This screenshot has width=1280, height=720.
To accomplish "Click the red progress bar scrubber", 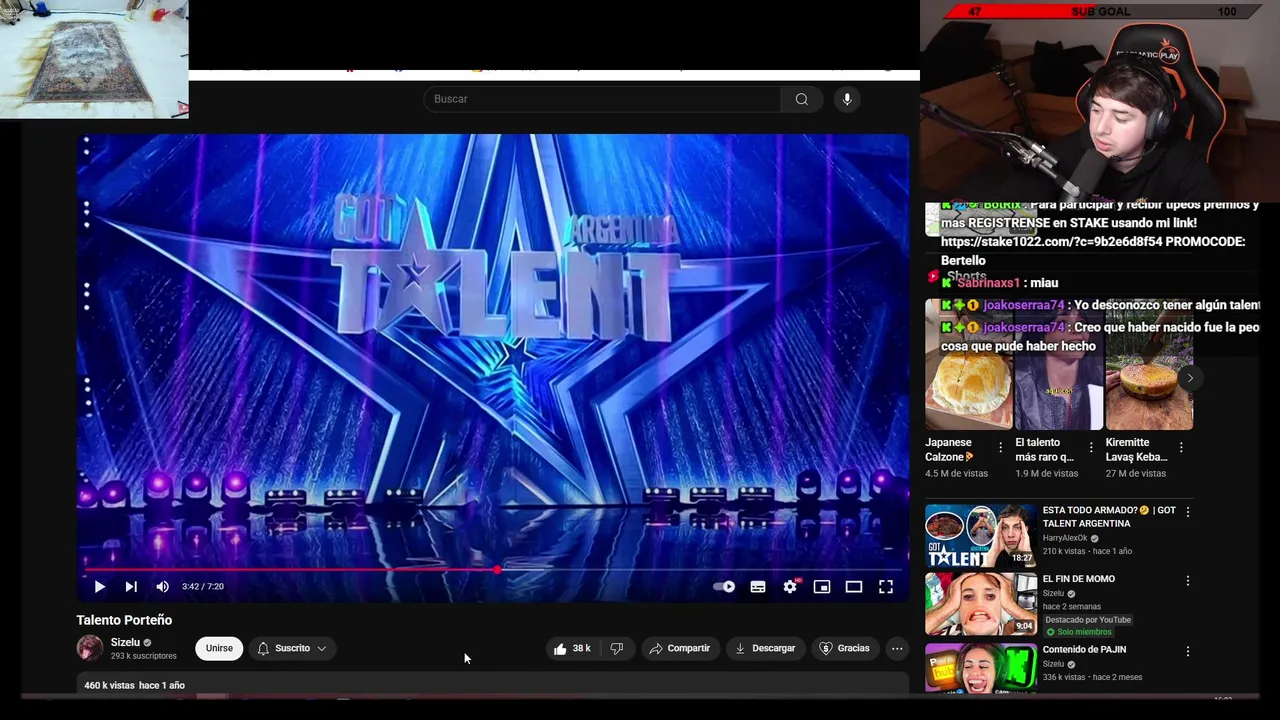I will pyautogui.click(x=497, y=569).
